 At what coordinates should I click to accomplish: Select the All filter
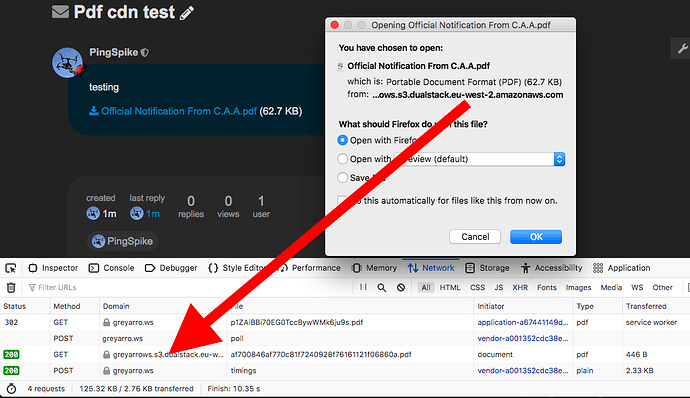click(x=426, y=287)
